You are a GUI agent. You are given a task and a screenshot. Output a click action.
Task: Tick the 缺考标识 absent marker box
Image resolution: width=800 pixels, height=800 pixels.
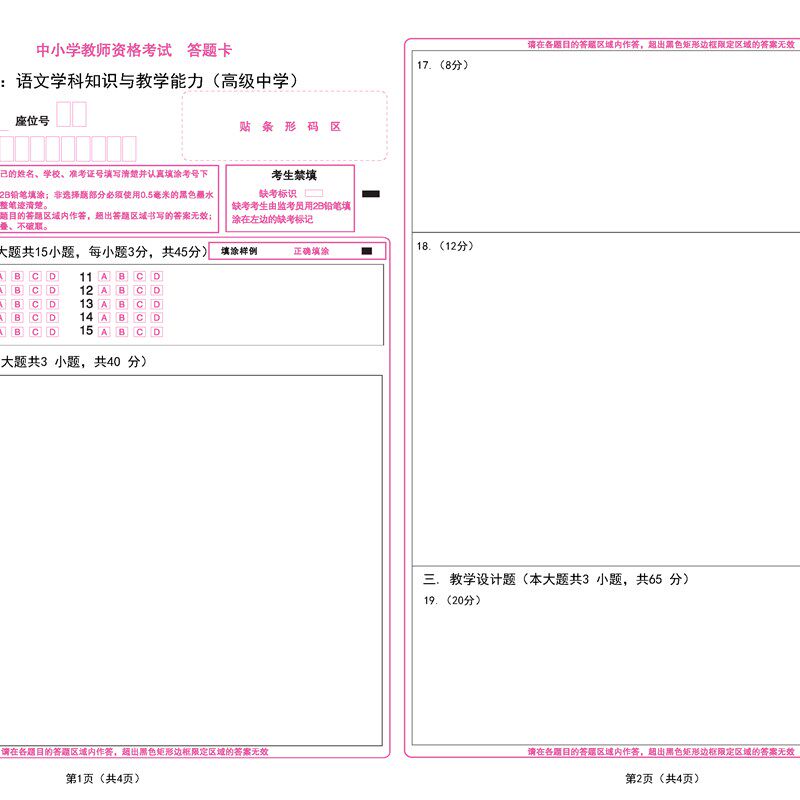click(x=314, y=193)
